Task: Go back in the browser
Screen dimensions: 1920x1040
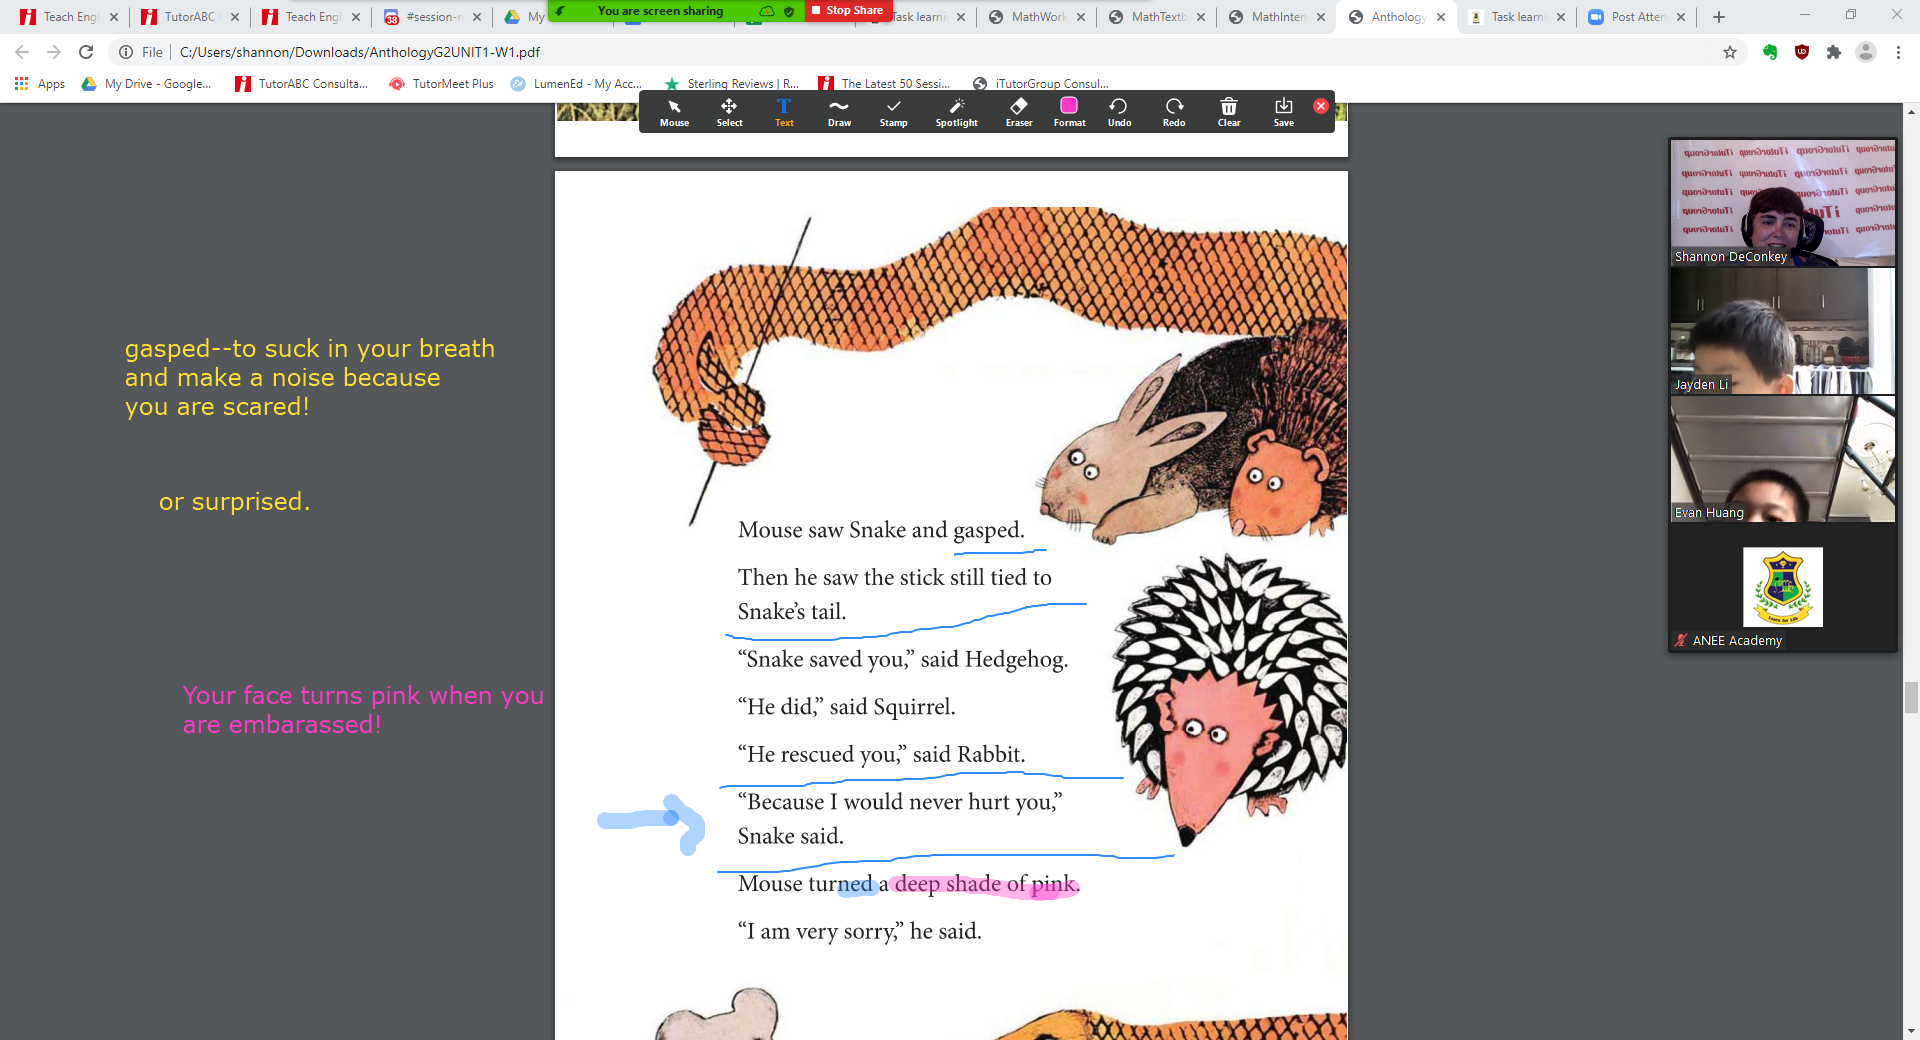Action: (x=22, y=52)
